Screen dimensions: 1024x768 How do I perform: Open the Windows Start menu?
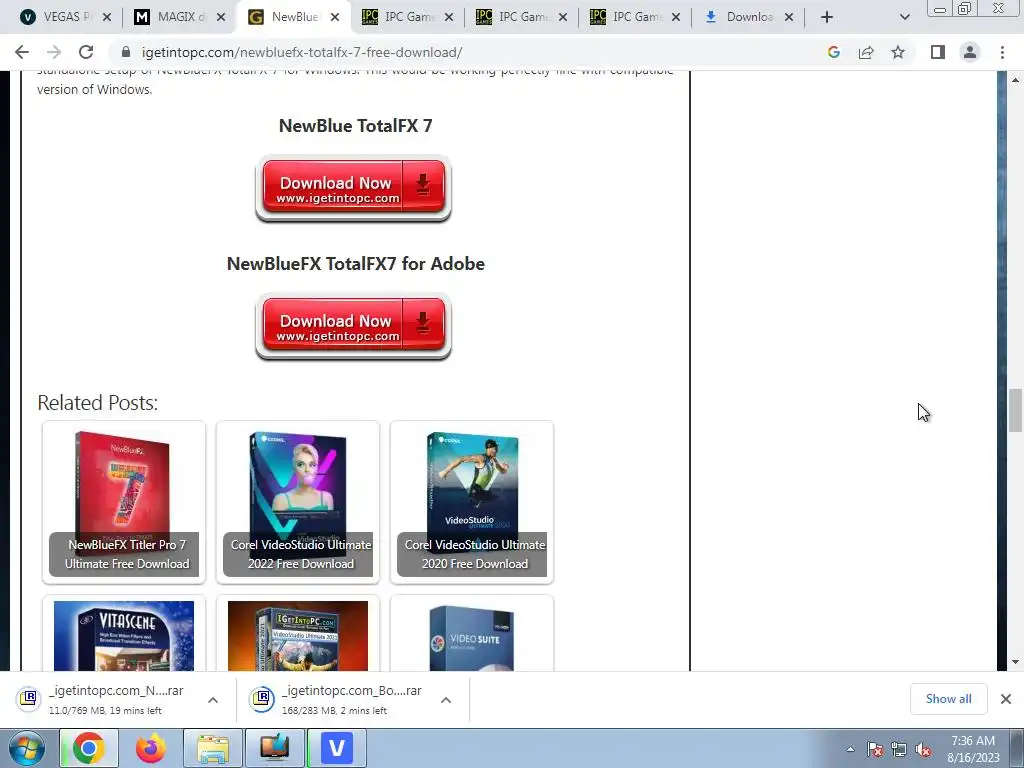pyautogui.click(x=26, y=748)
